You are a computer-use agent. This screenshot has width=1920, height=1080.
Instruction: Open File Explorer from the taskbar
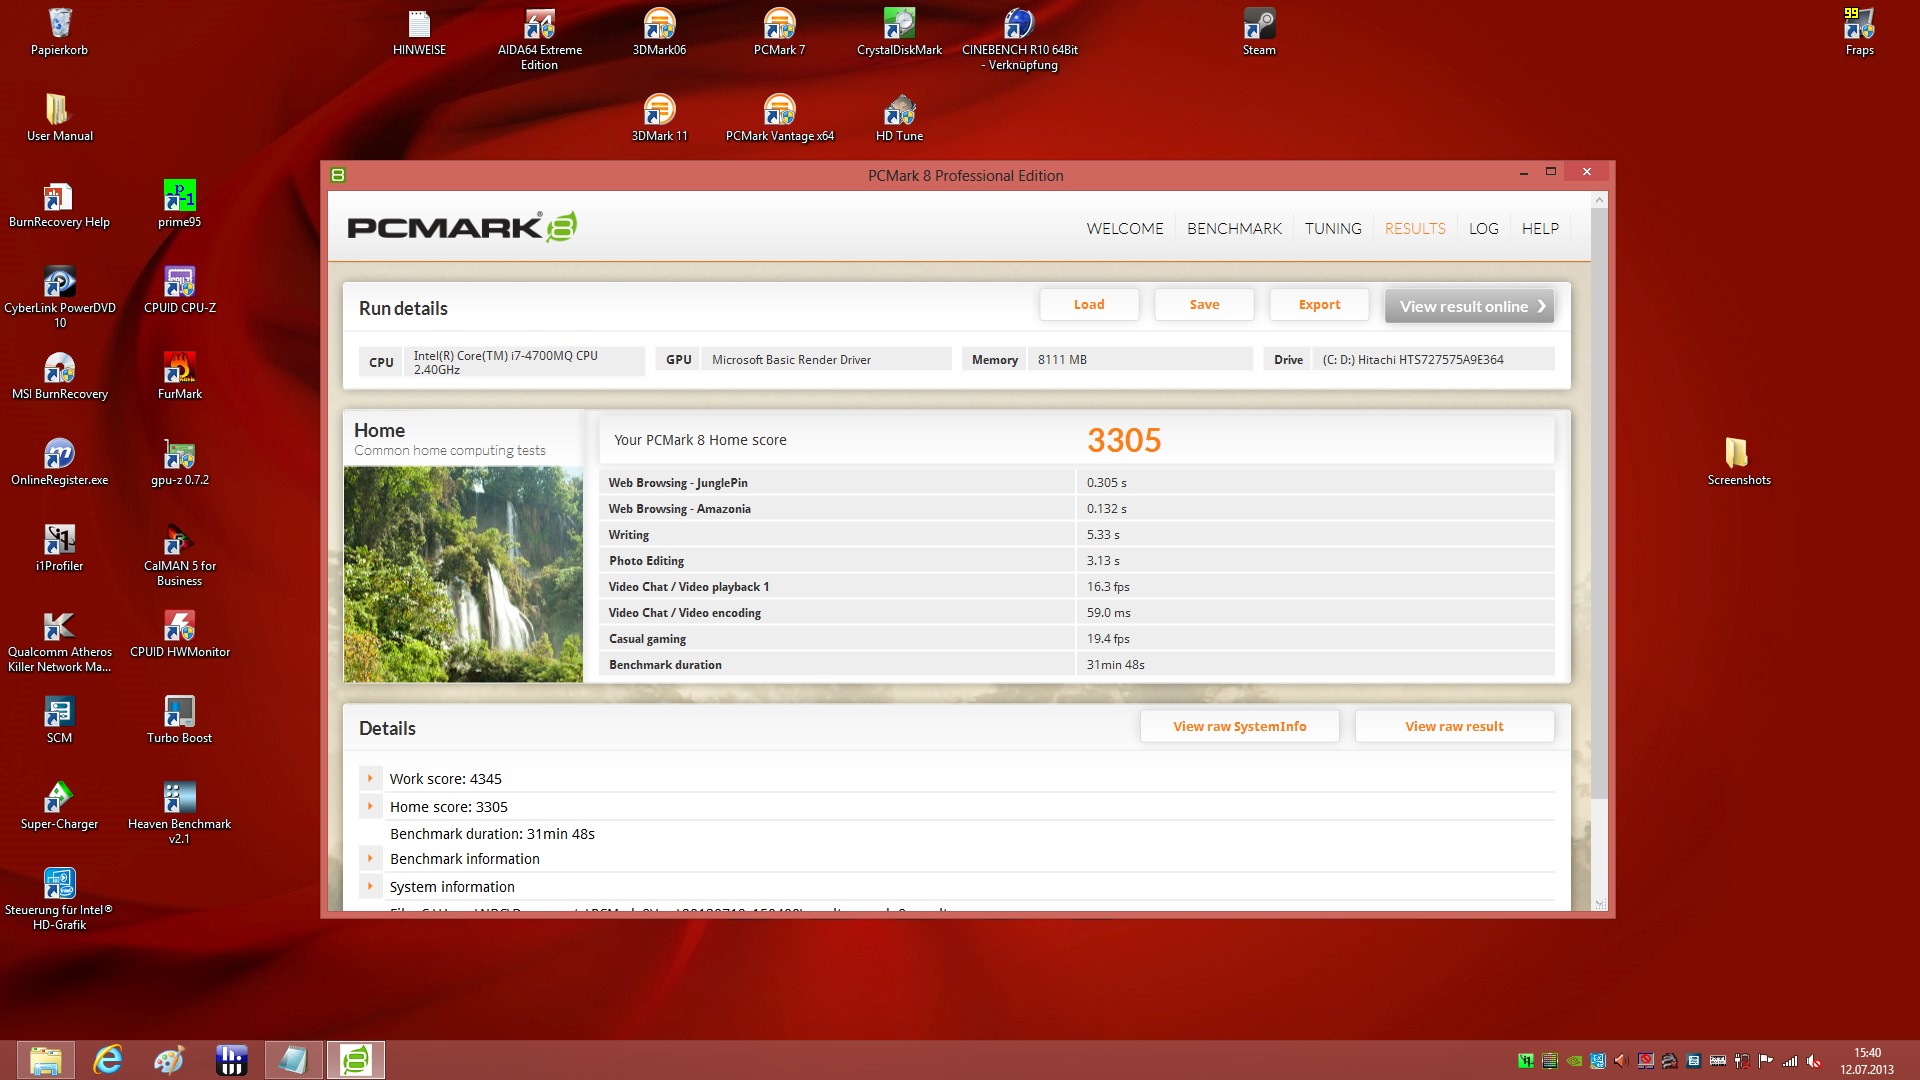tap(45, 1060)
